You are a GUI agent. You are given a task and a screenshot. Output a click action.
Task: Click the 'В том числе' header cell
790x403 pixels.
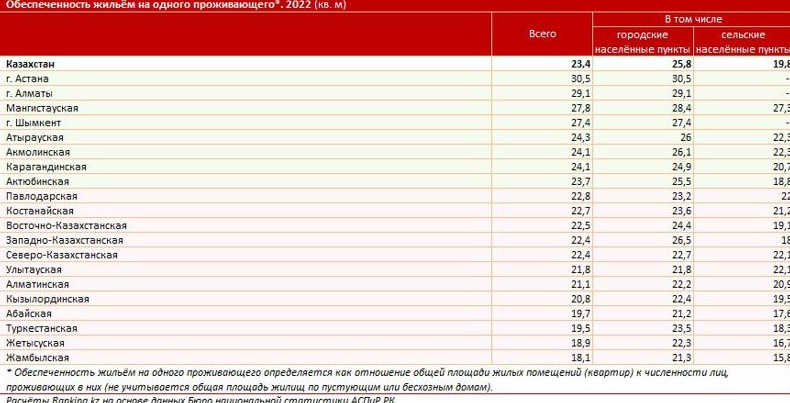point(691,20)
